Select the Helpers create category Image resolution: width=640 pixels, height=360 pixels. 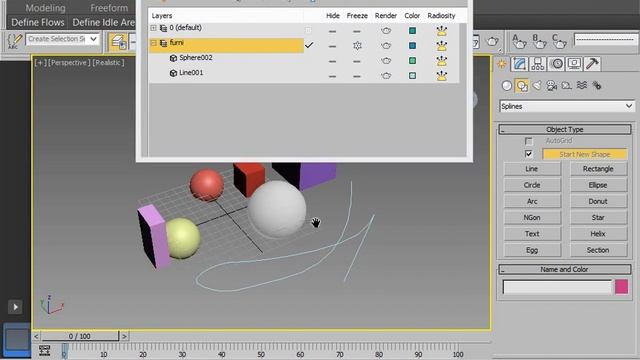567,85
